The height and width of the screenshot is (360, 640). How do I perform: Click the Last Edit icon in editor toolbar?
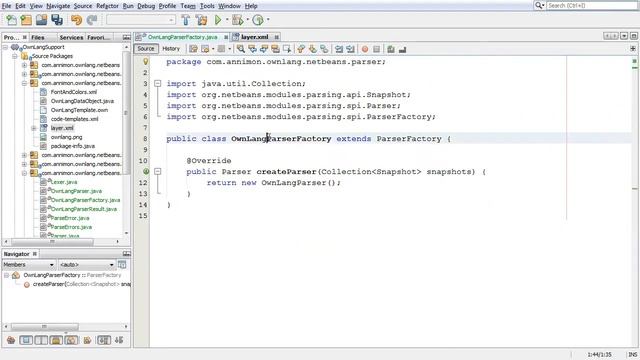[x=193, y=49]
